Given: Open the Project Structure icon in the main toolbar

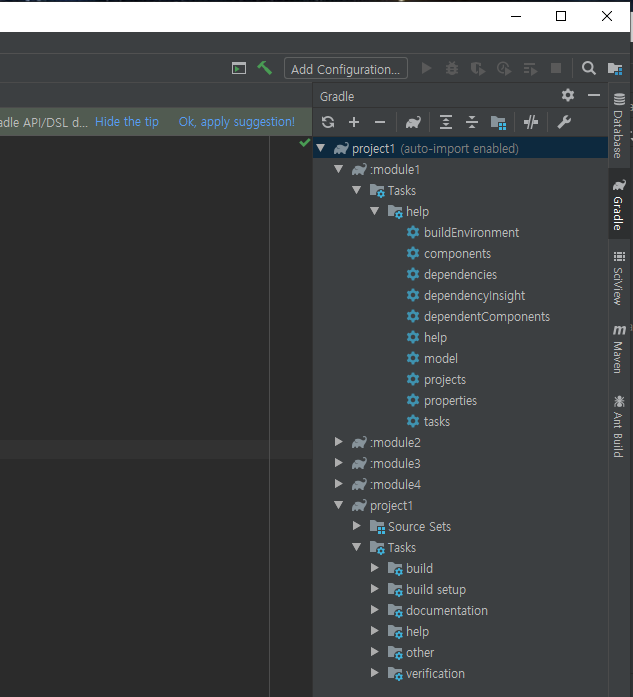Looking at the screenshot, I should [x=615, y=68].
